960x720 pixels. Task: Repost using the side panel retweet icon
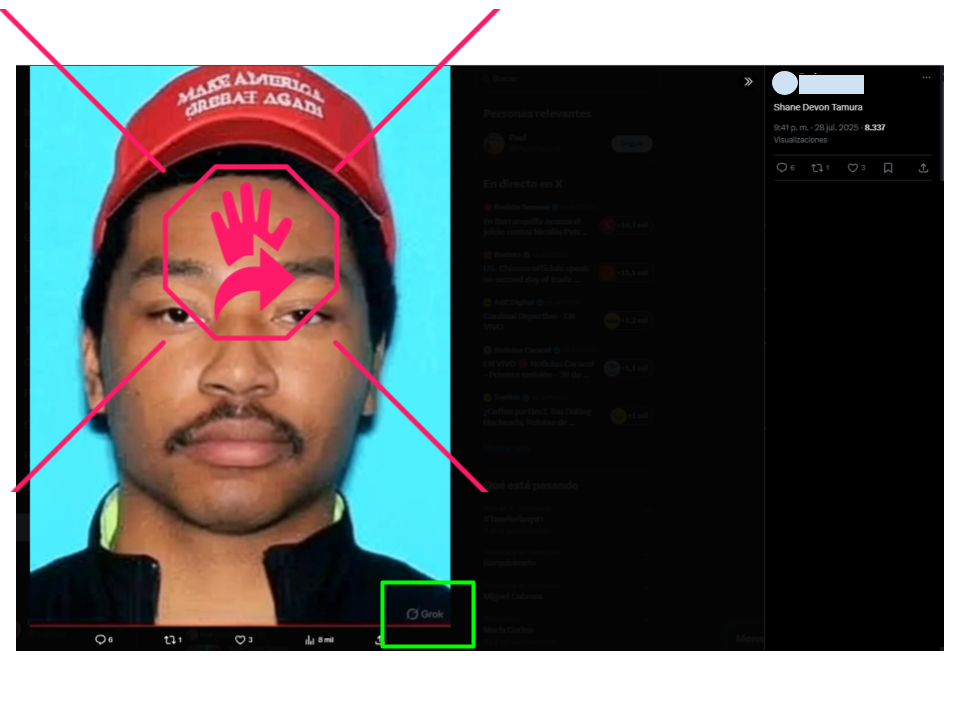click(x=817, y=168)
